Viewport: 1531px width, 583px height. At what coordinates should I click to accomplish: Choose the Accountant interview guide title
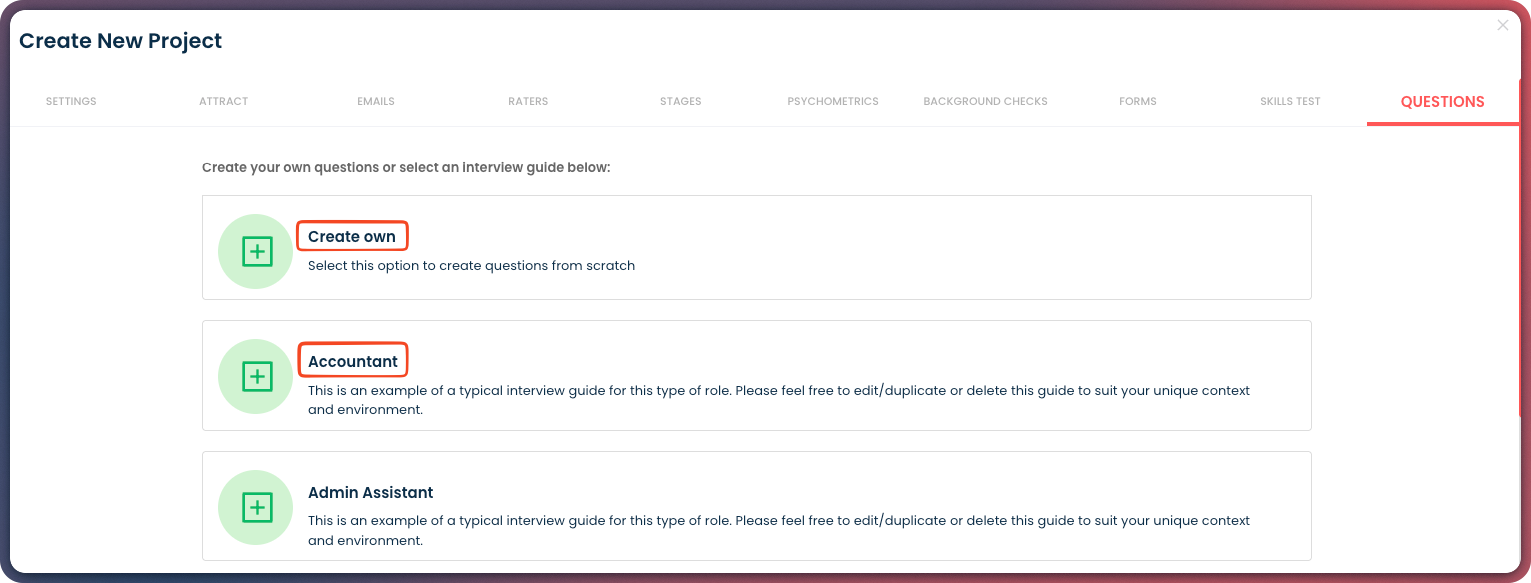353,361
